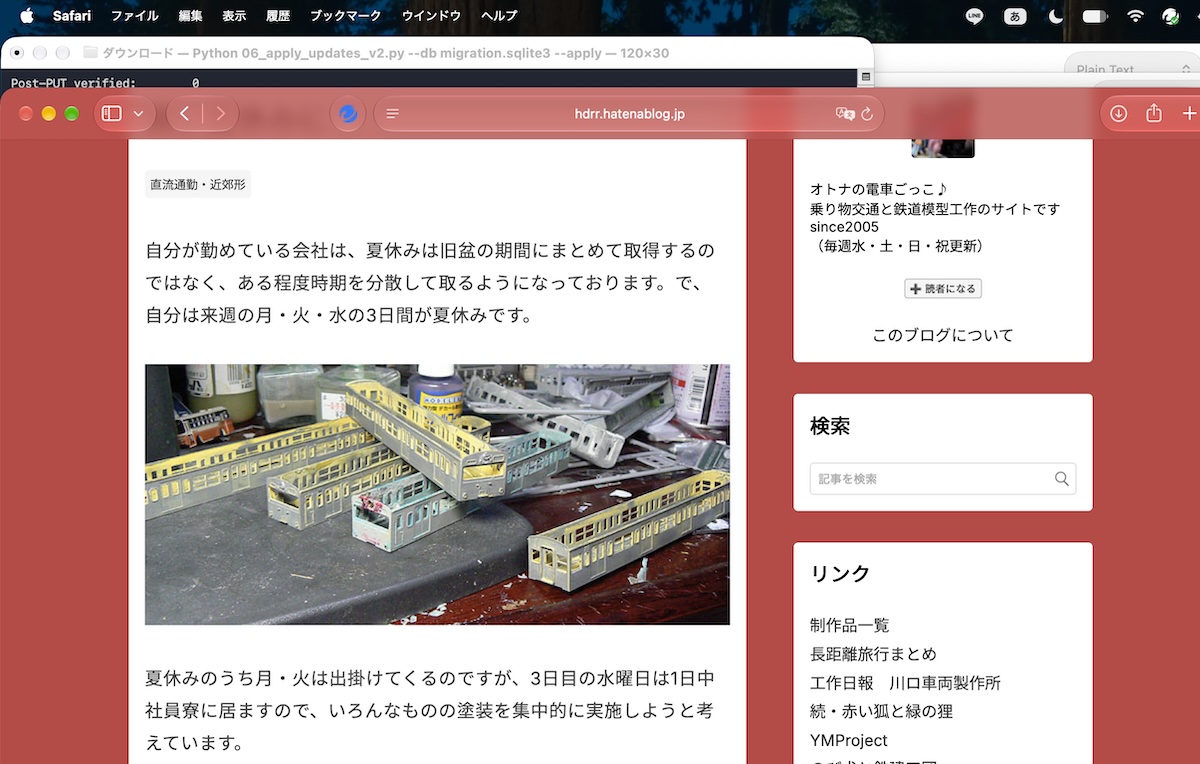Screen dimensions: 1200x764
Task: Click the リンク sidebar heading
Action: point(840,574)
